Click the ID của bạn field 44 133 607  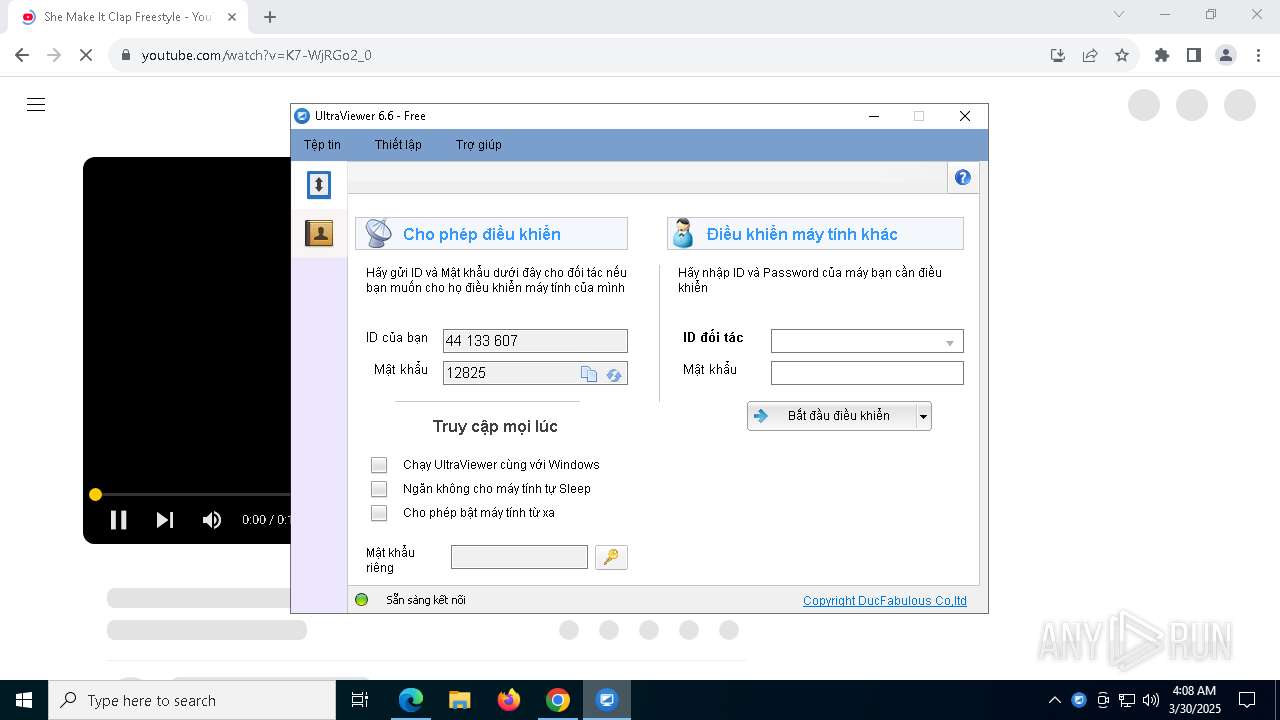(535, 341)
